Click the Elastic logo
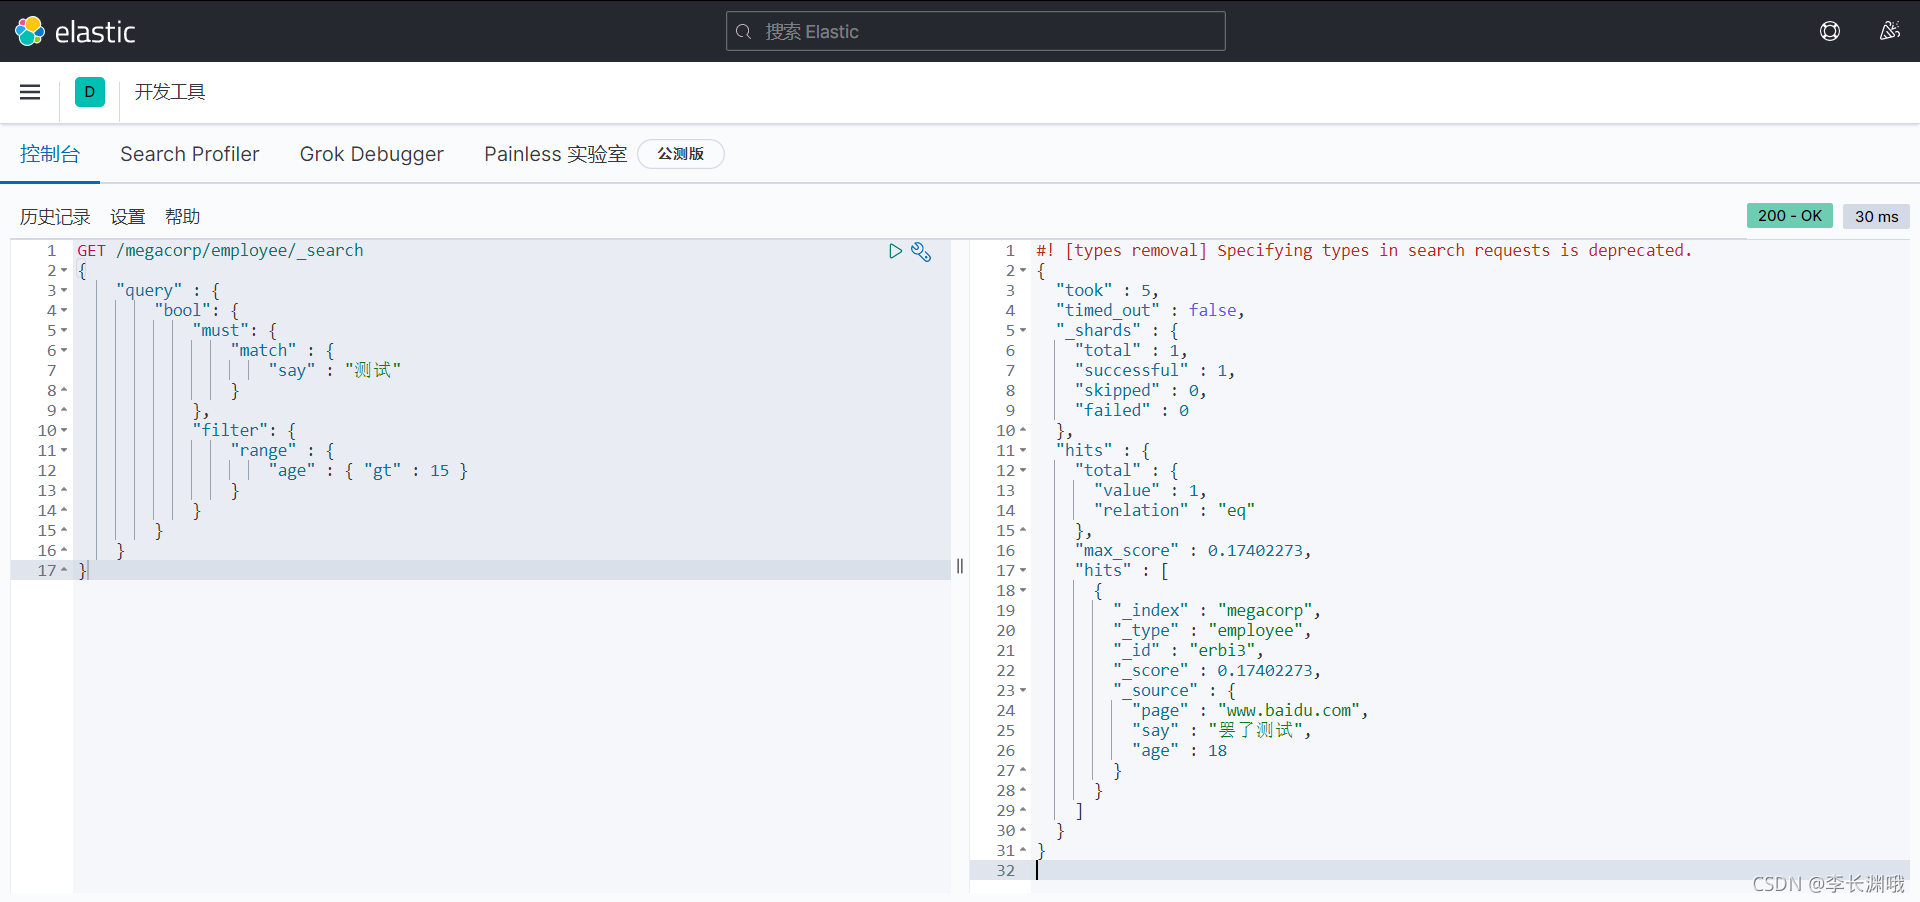The height and width of the screenshot is (902, 1920). coord(75,31)
